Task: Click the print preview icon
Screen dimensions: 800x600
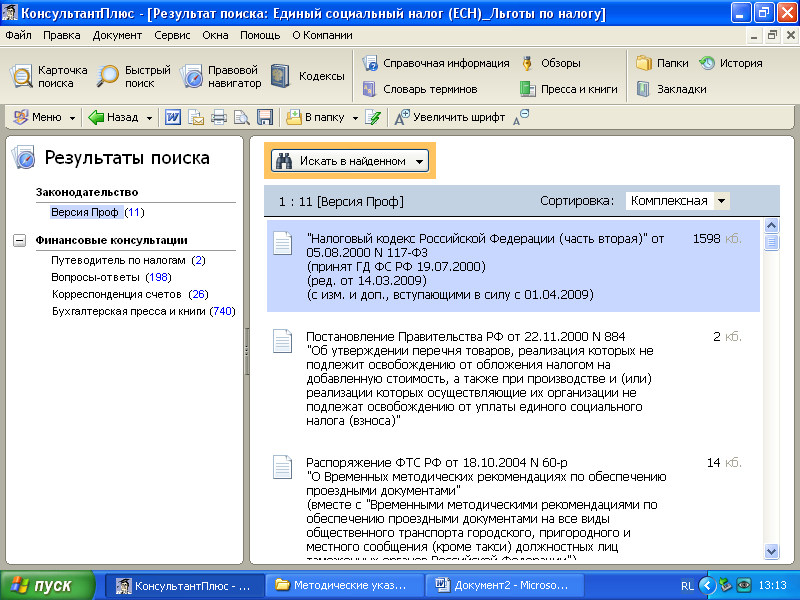Action: 242,117
